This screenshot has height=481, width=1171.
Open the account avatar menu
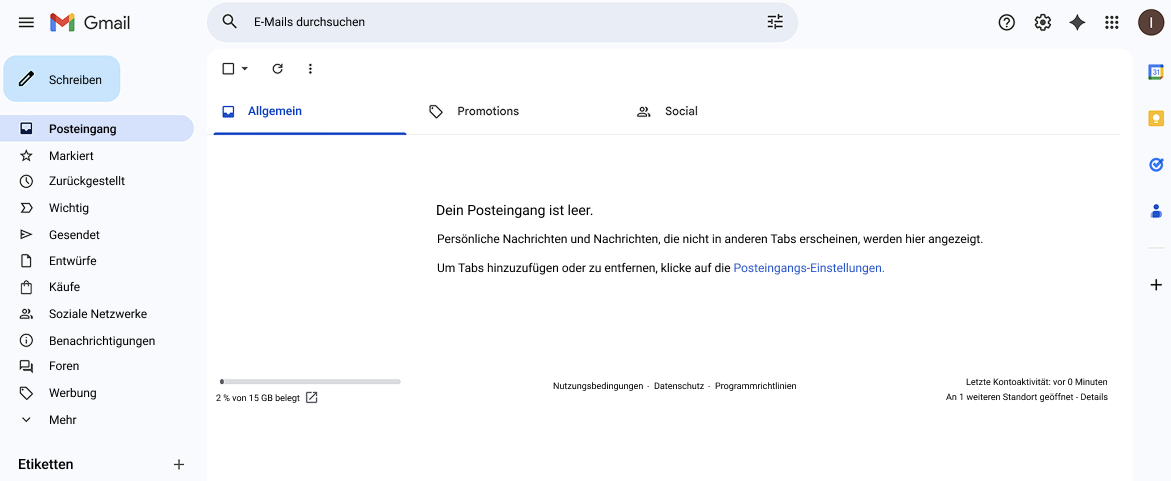(1150, 22)
